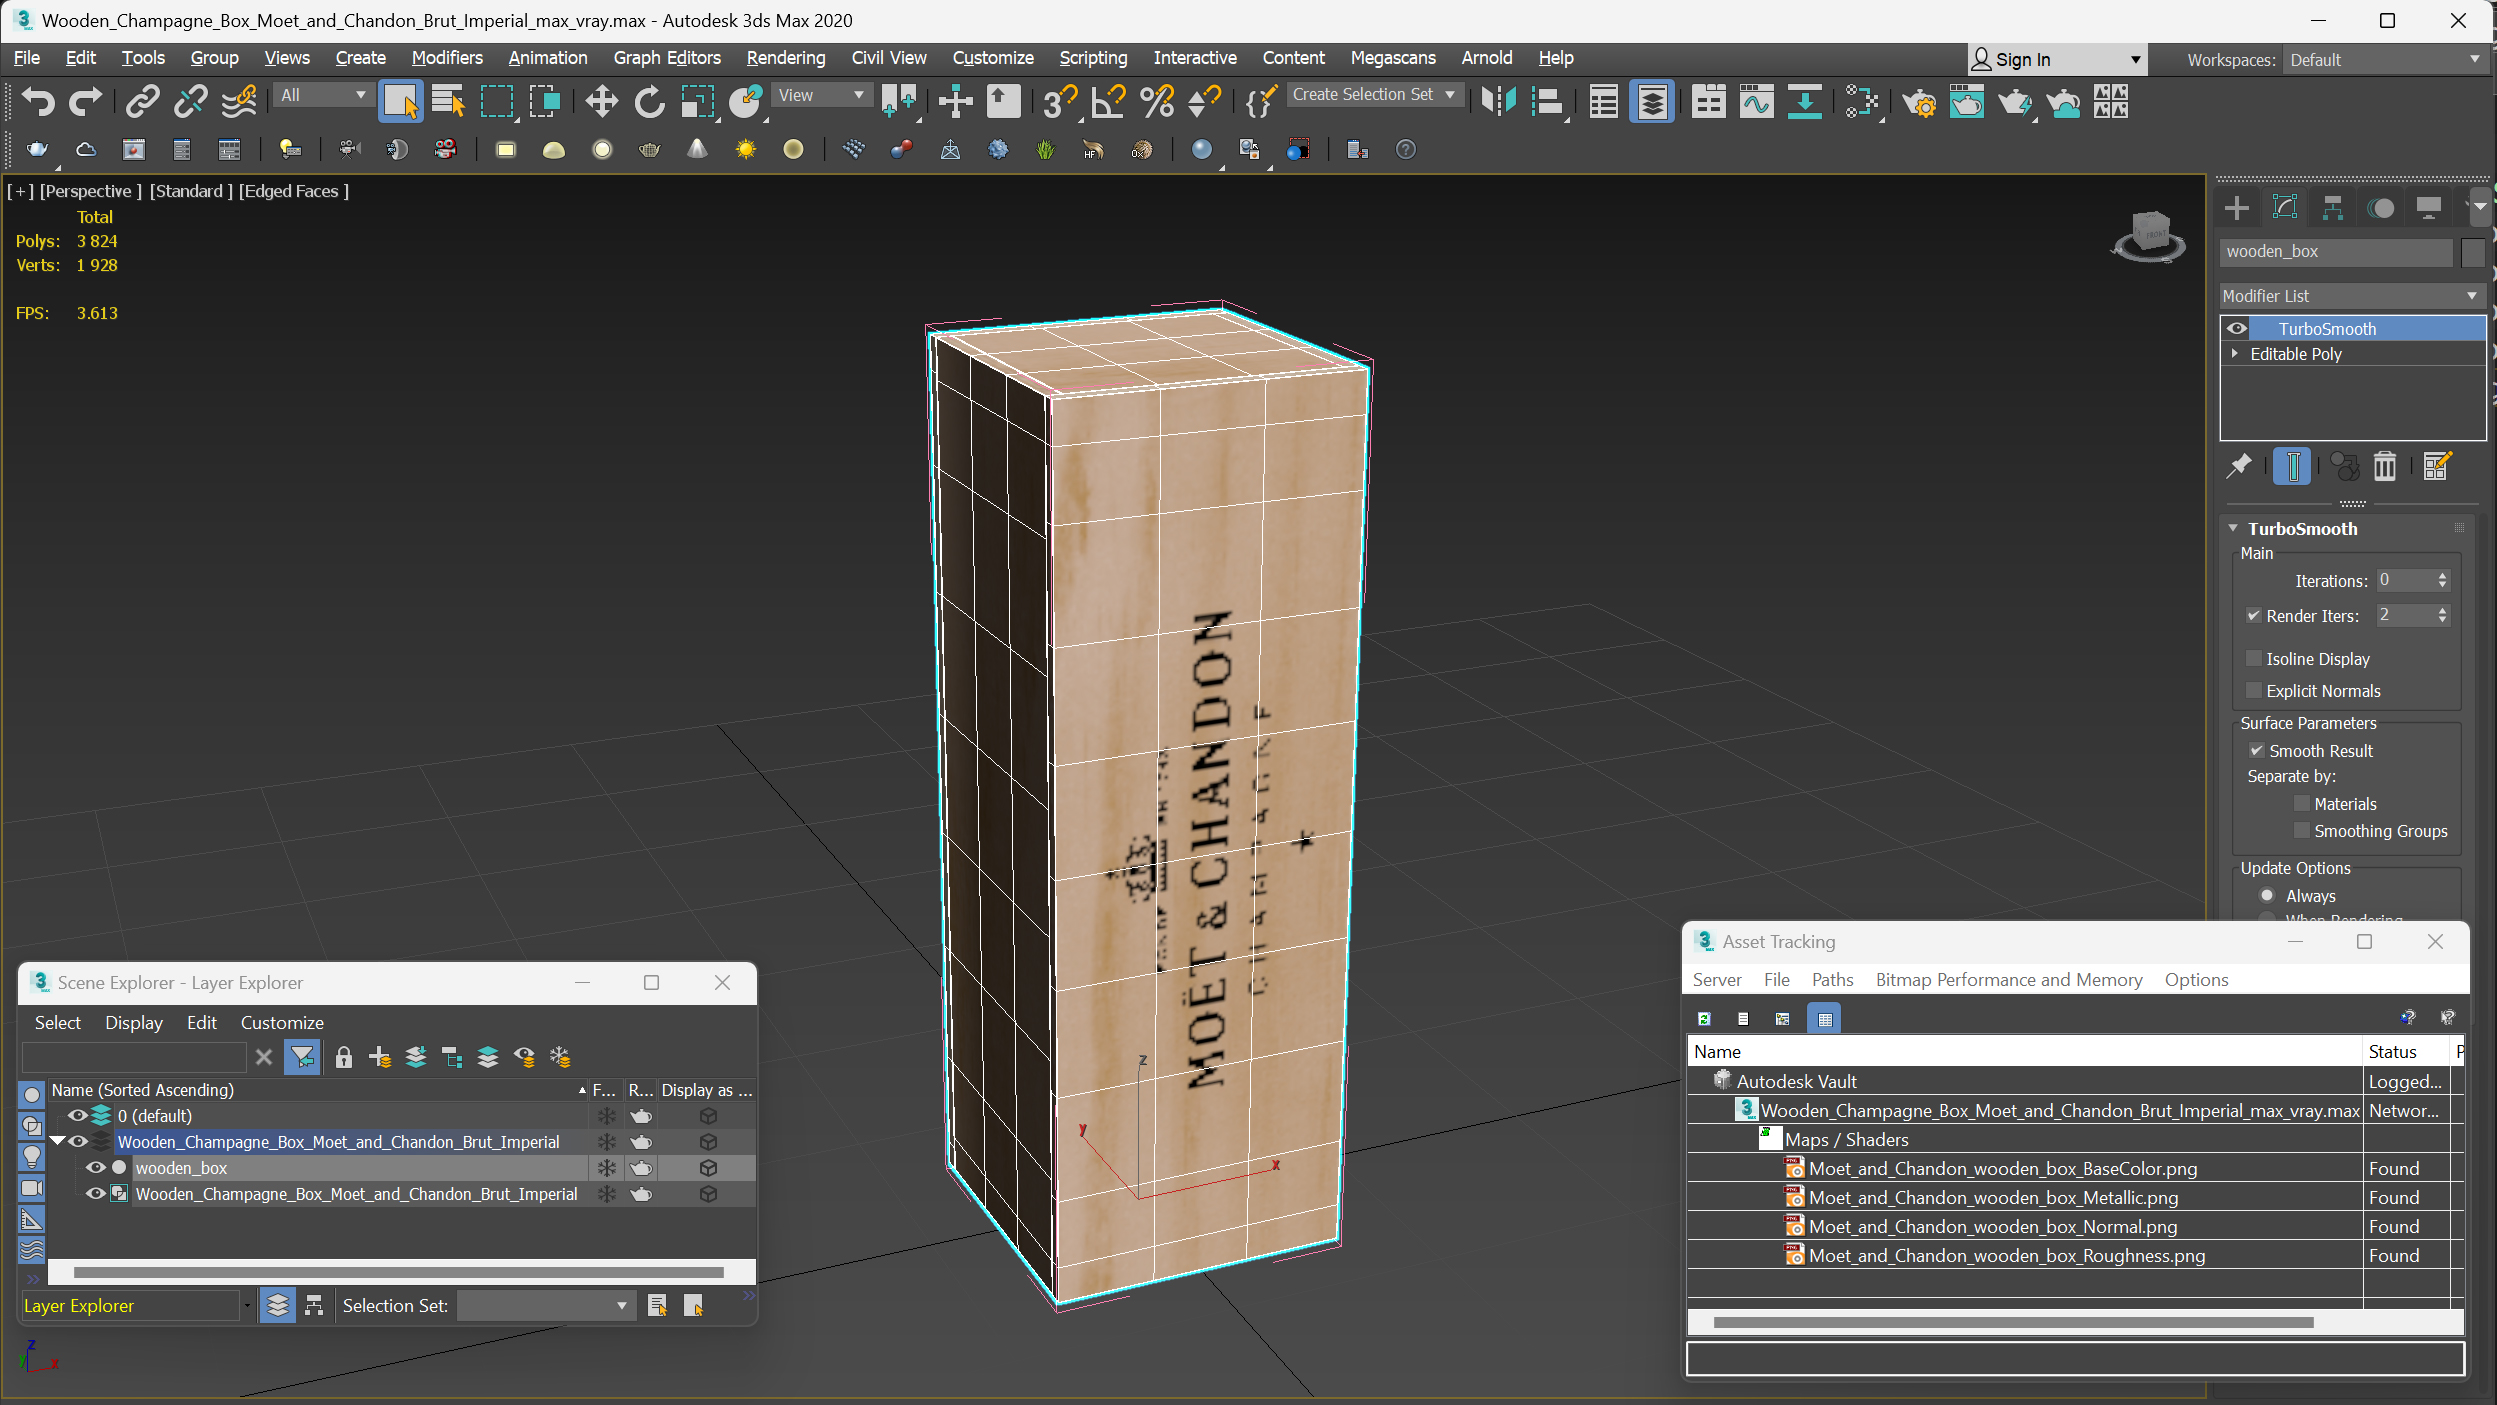
Task: Click Configure Modifier Sets icon
Action: (2437, 465)
